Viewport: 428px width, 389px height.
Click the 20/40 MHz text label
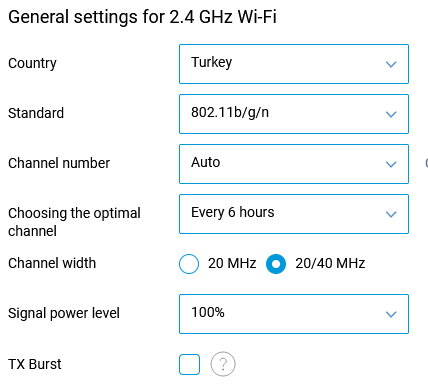[x=330, y=263]
